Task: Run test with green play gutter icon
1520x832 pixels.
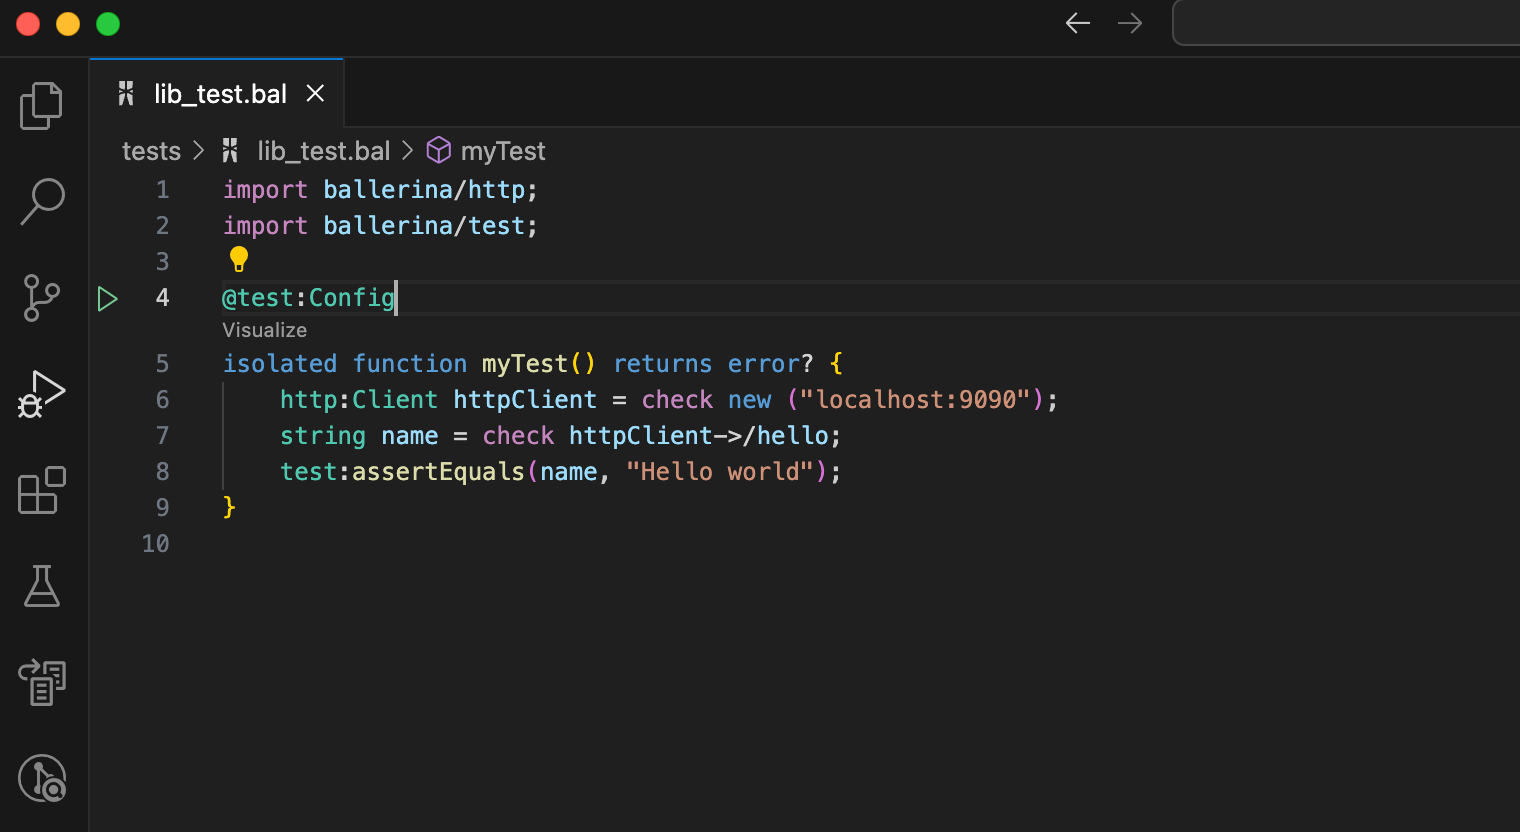Action: coord(108,298)
